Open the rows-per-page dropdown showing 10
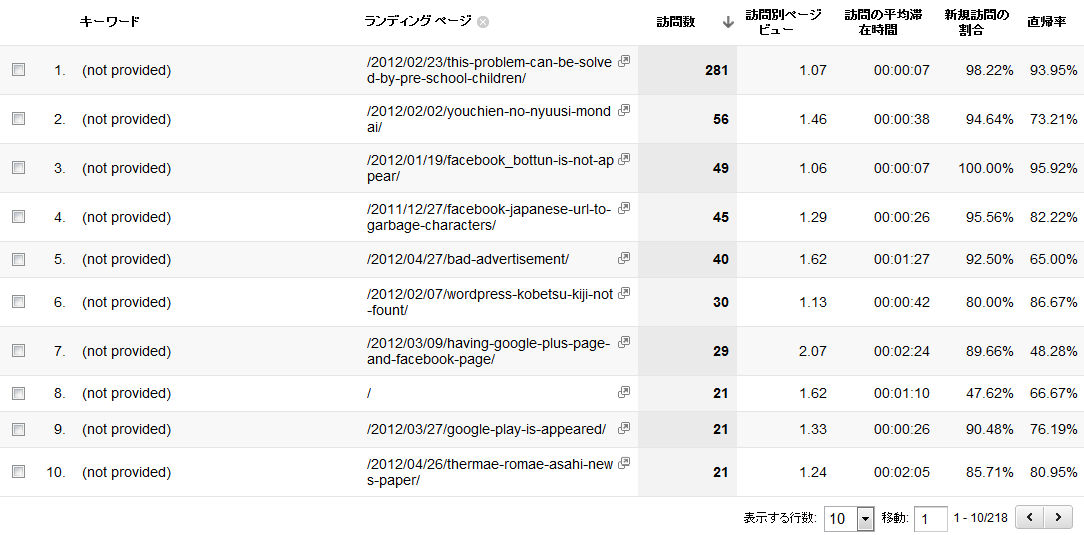 pyautogui.click(x=849, y=518)
